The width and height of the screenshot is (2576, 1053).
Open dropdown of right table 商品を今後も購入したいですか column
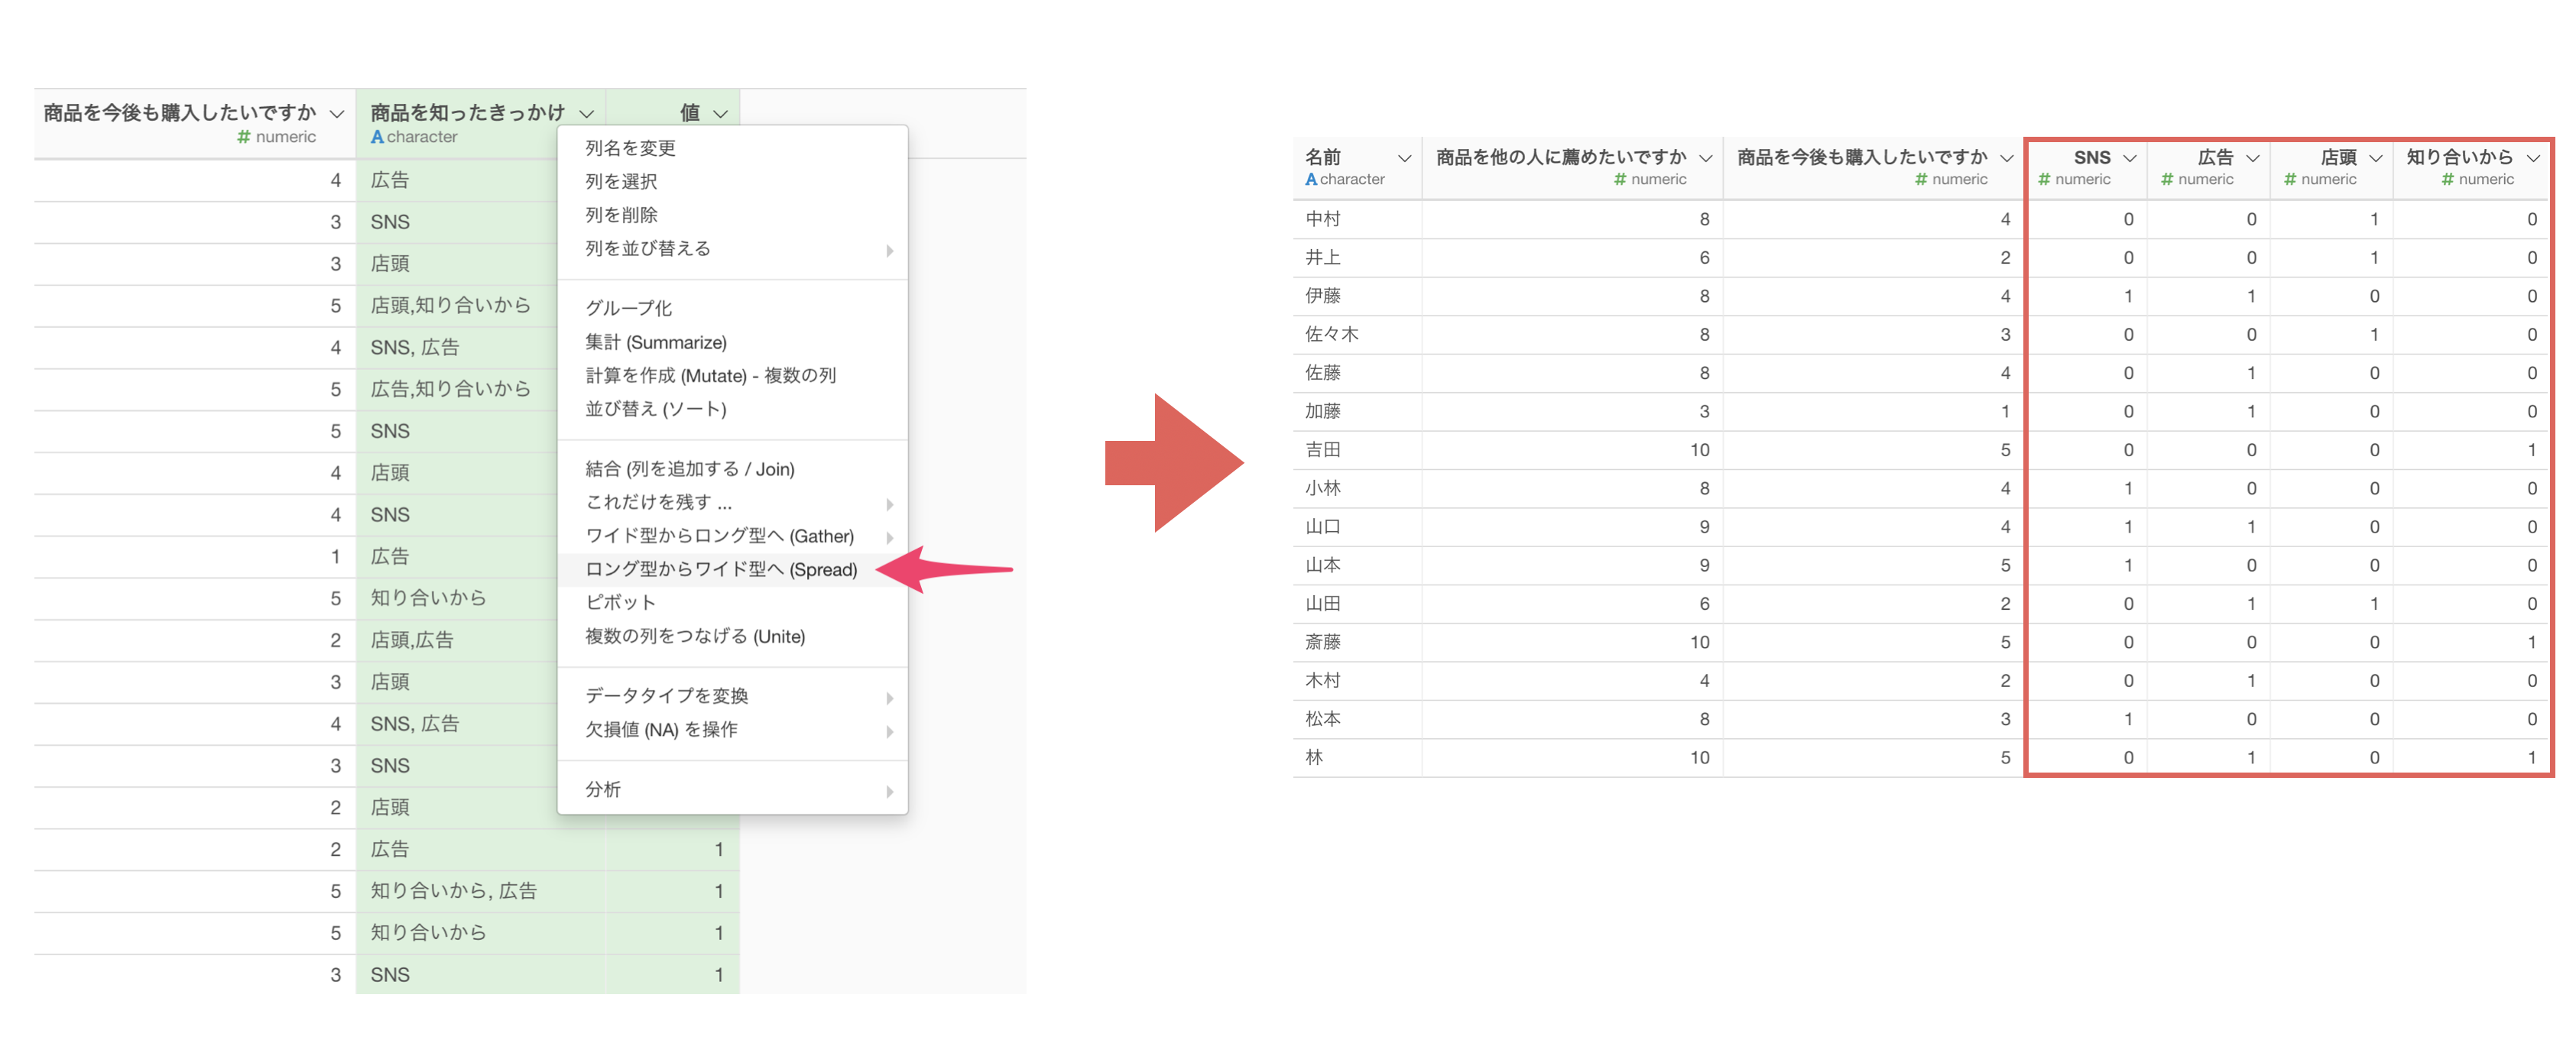point(2006,158)
